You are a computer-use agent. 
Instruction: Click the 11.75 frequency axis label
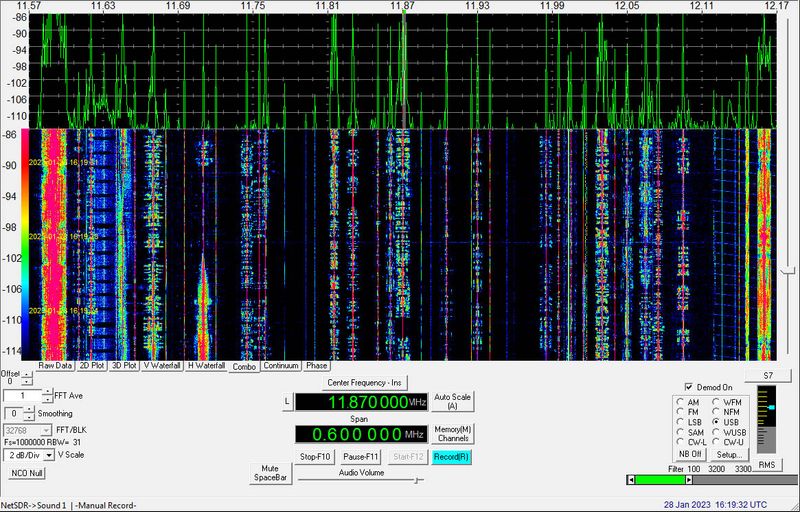point(253,6)
